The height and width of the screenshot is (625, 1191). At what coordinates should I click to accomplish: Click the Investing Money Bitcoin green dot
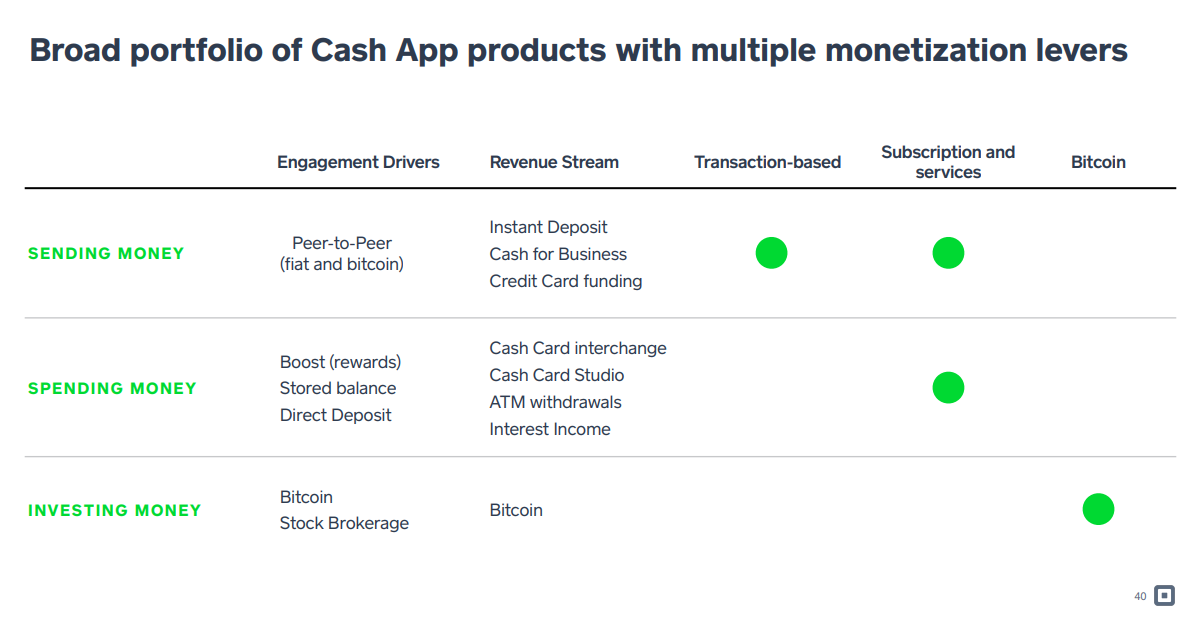click(1098, 509)
